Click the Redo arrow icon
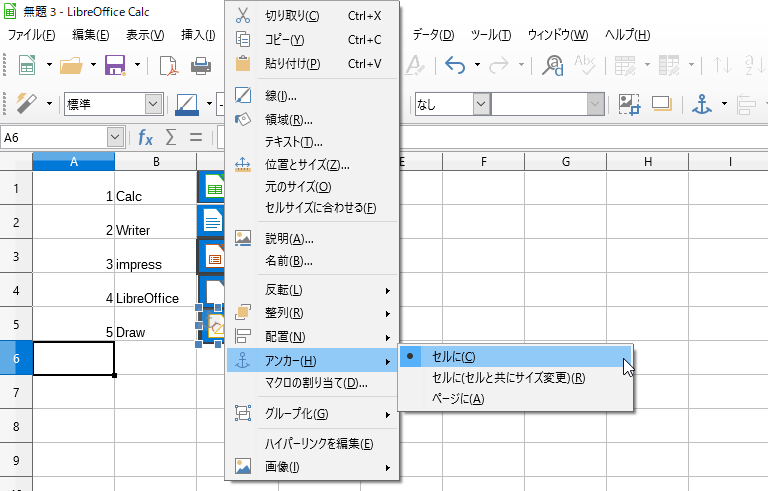 (x=499, y=65)
